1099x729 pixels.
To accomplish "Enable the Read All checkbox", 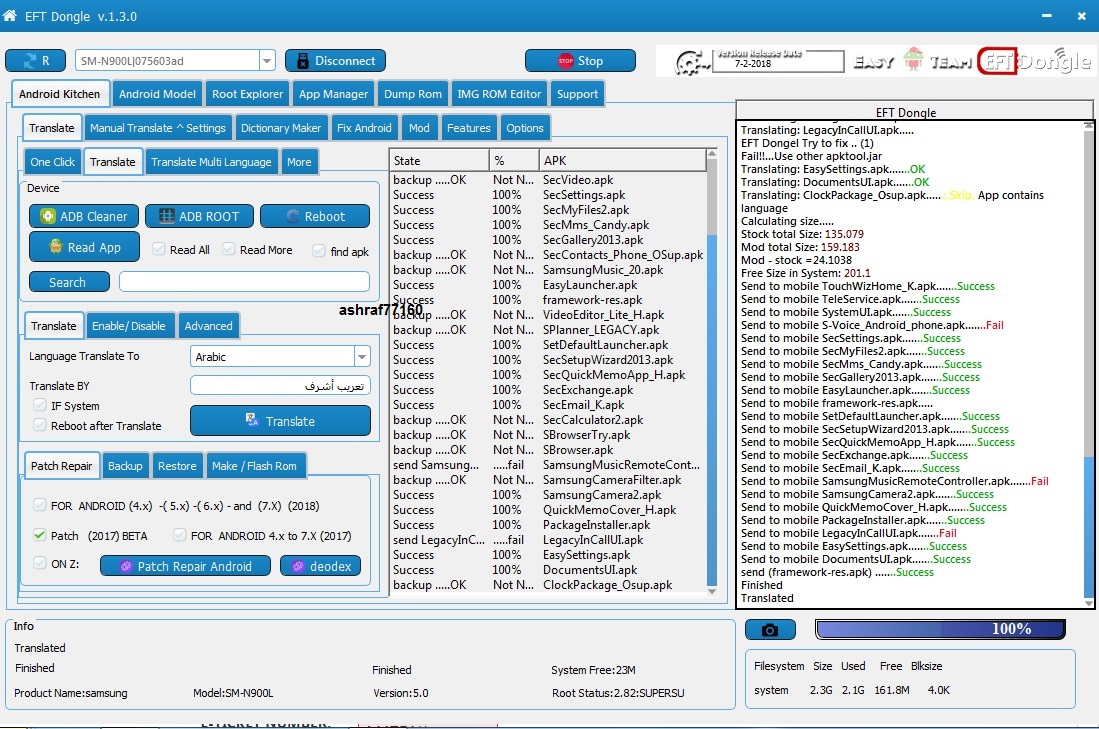I will [x=159, y=250].
